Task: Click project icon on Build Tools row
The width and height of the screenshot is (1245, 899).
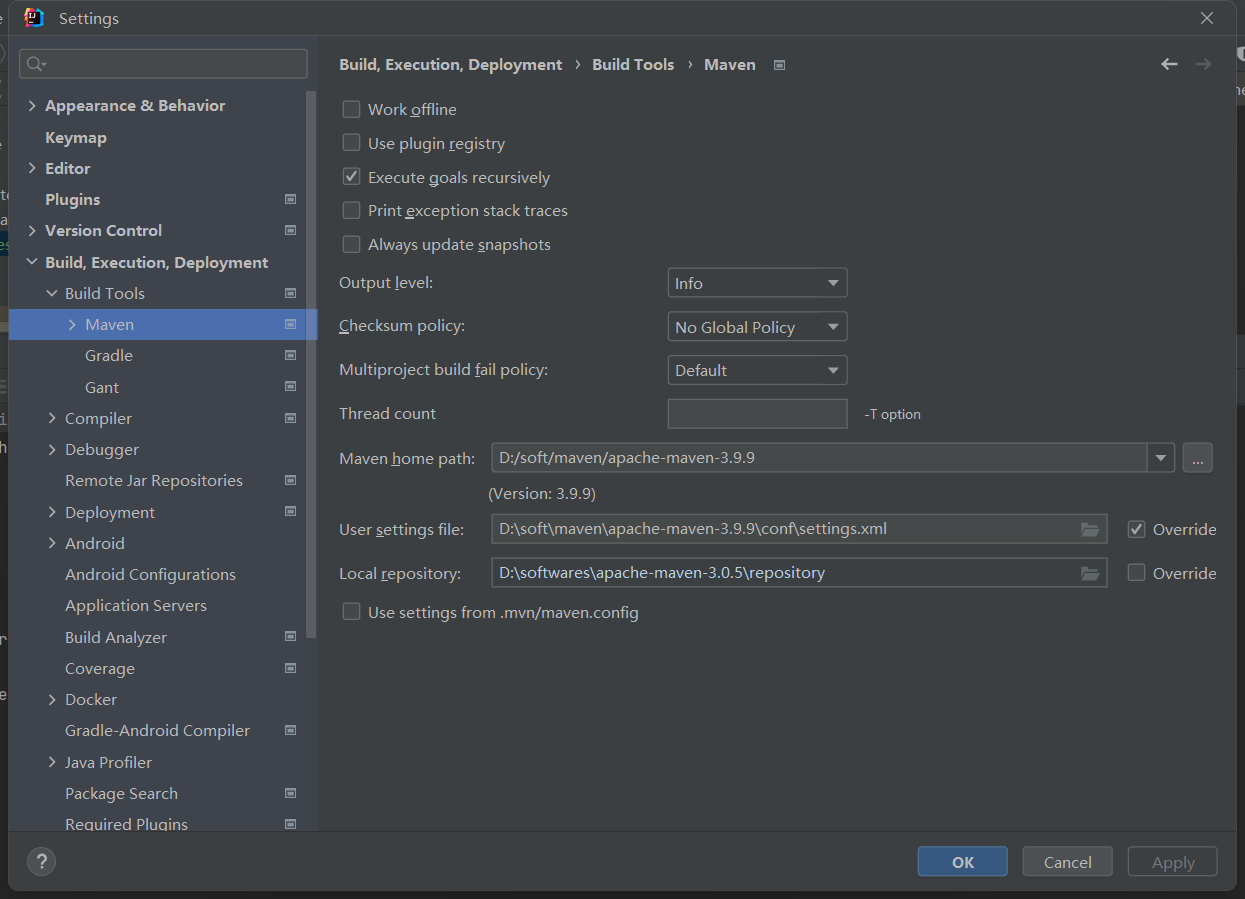Action: pyautogui.click(x=290, y=293)
